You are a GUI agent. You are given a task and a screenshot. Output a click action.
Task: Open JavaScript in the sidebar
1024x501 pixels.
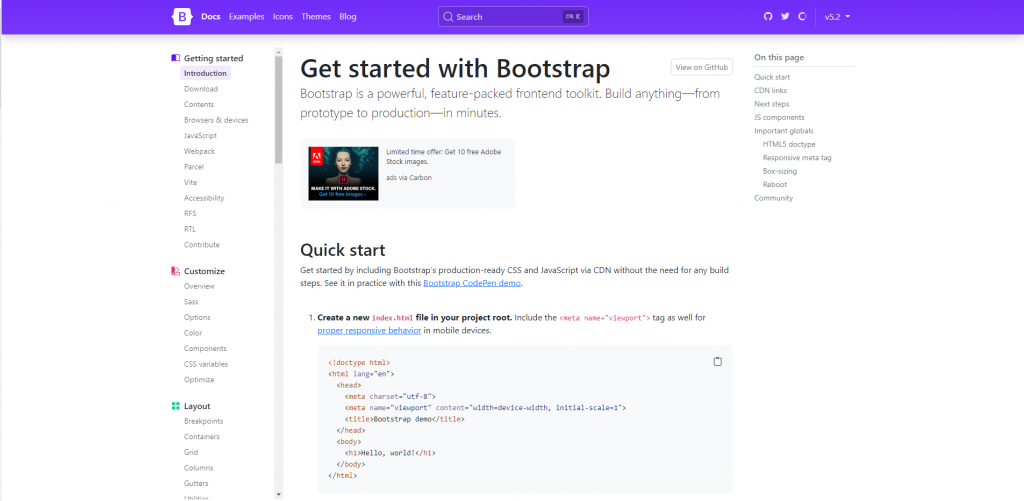click(x=200, y=136)
